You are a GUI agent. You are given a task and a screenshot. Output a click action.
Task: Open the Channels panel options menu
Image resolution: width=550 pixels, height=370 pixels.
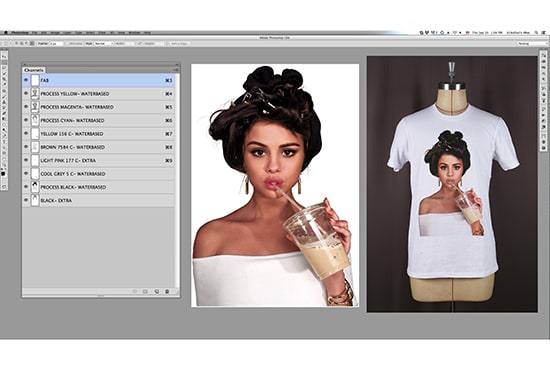176,70
